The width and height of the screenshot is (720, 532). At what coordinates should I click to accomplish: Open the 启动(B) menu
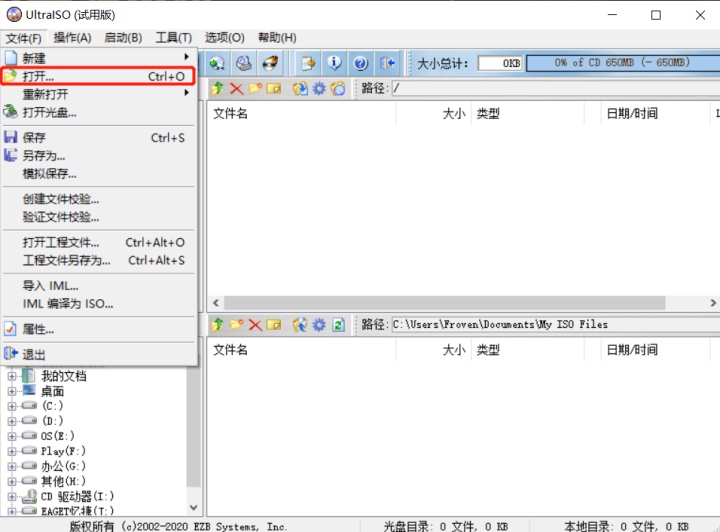(123, 38)
